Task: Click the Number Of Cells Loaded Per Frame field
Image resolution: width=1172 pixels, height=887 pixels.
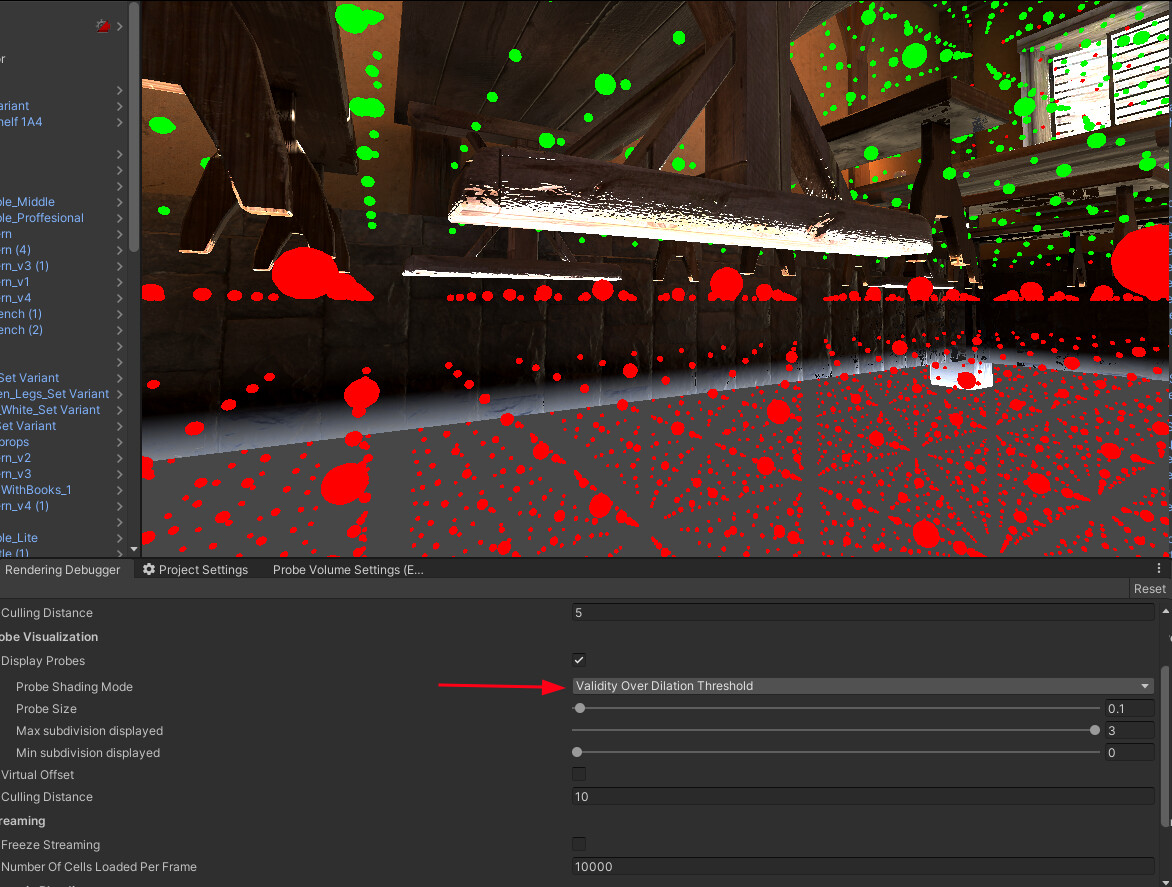Action: (x=860, y=866)
